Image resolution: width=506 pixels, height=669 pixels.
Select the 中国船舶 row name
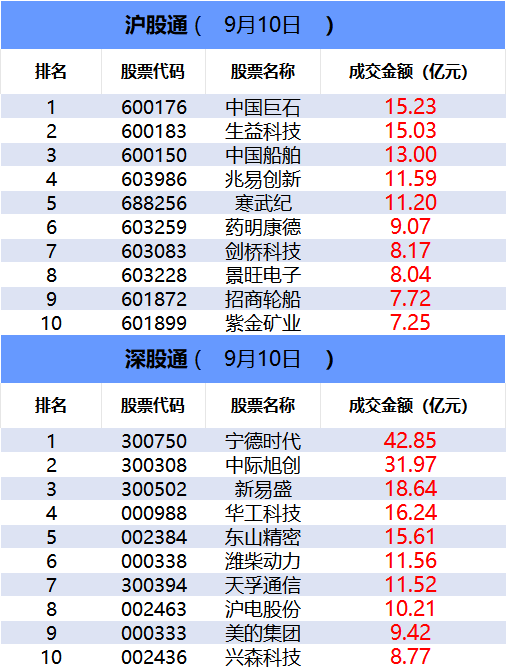click(x=263, y=155)
